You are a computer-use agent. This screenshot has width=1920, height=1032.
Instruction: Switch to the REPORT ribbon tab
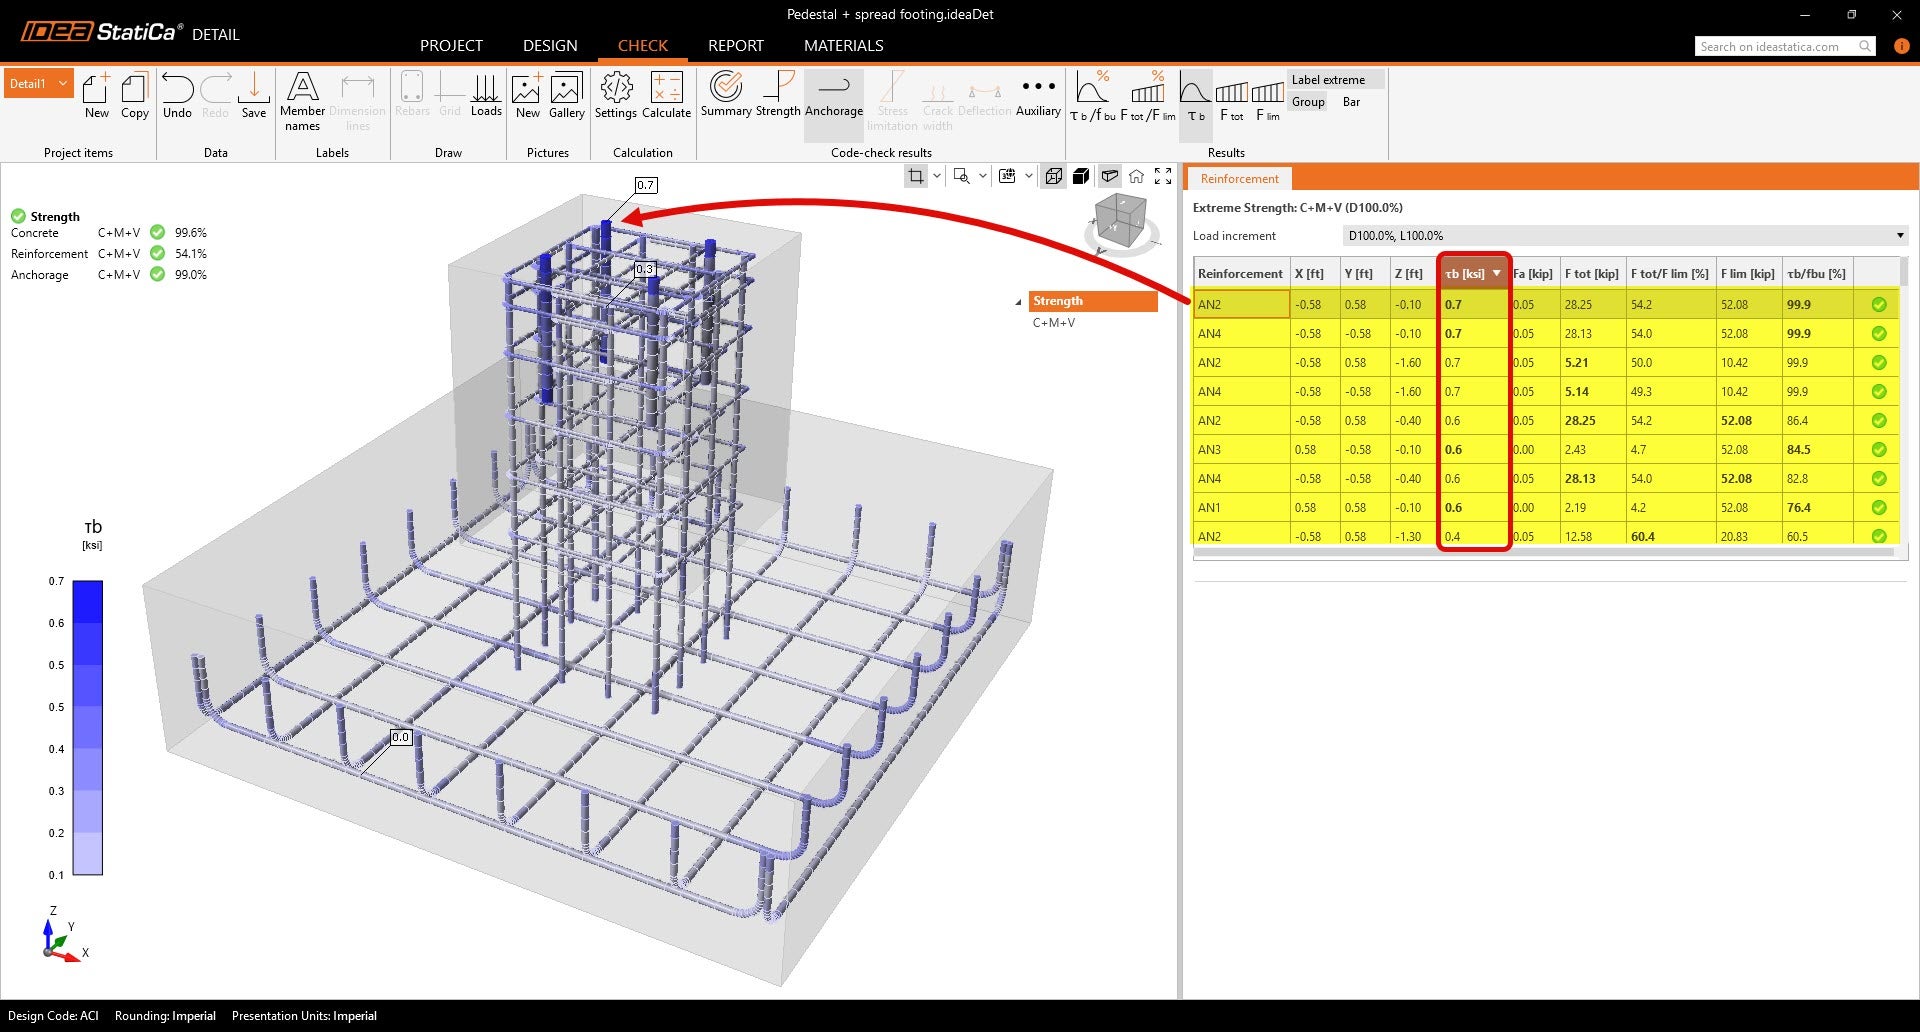click(x=735, y=45)
